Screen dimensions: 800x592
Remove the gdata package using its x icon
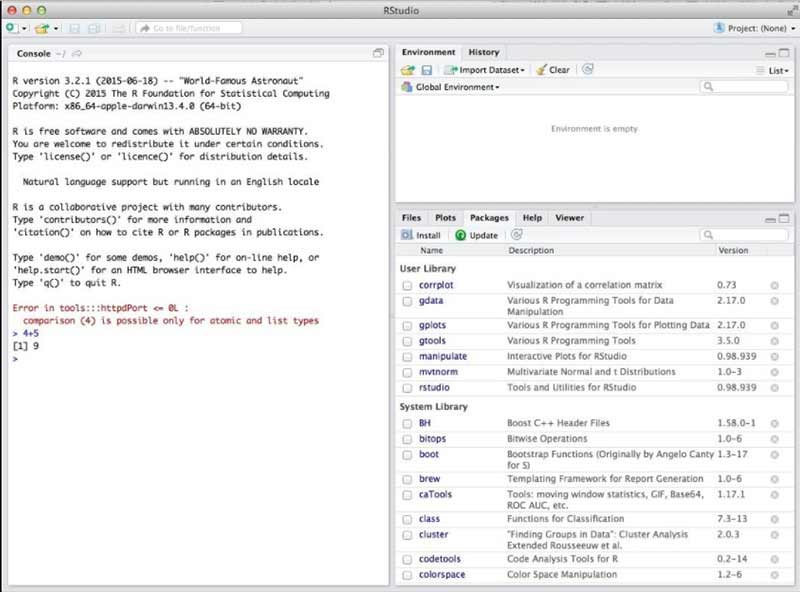(x=774, y=301)
